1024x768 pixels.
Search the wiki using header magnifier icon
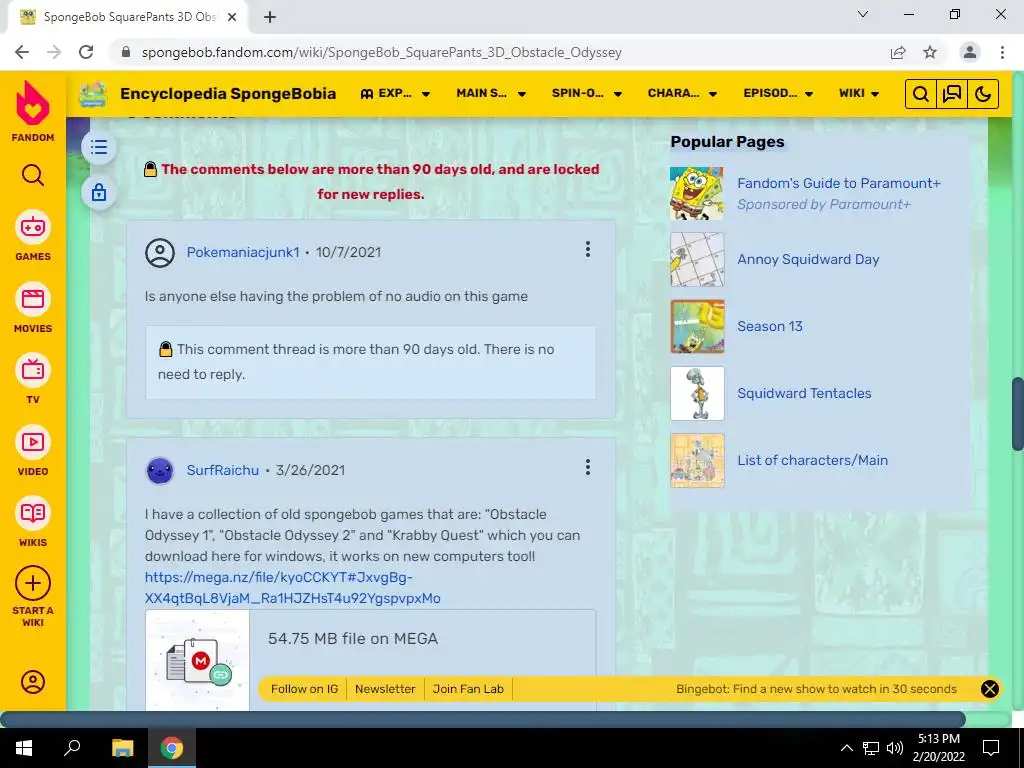tap(921, 94)
